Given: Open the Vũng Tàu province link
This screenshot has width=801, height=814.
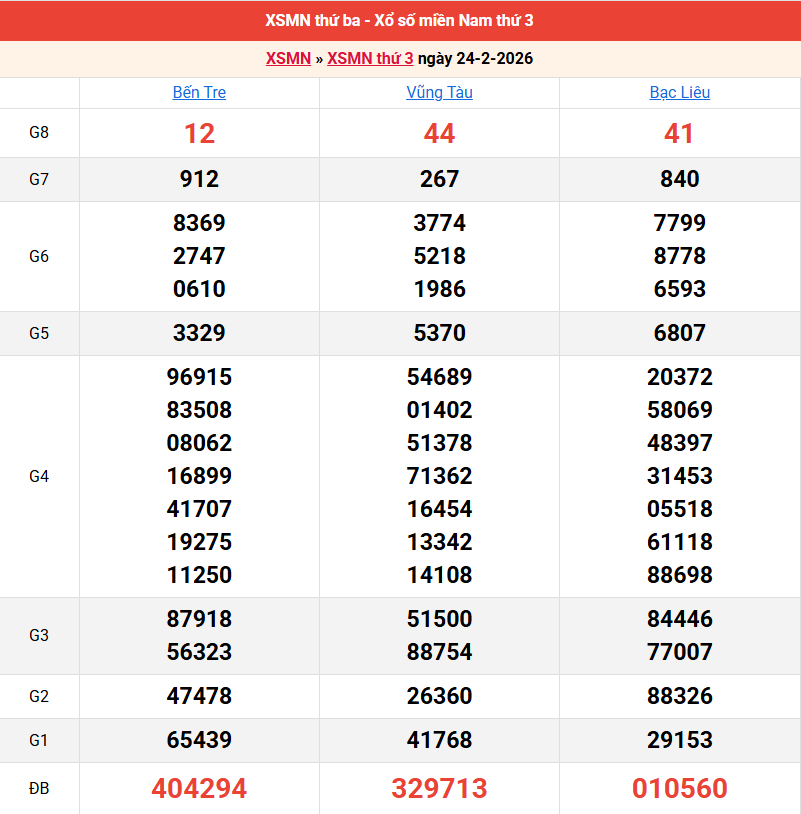Looking at the screenshot, I should [439, 93].
